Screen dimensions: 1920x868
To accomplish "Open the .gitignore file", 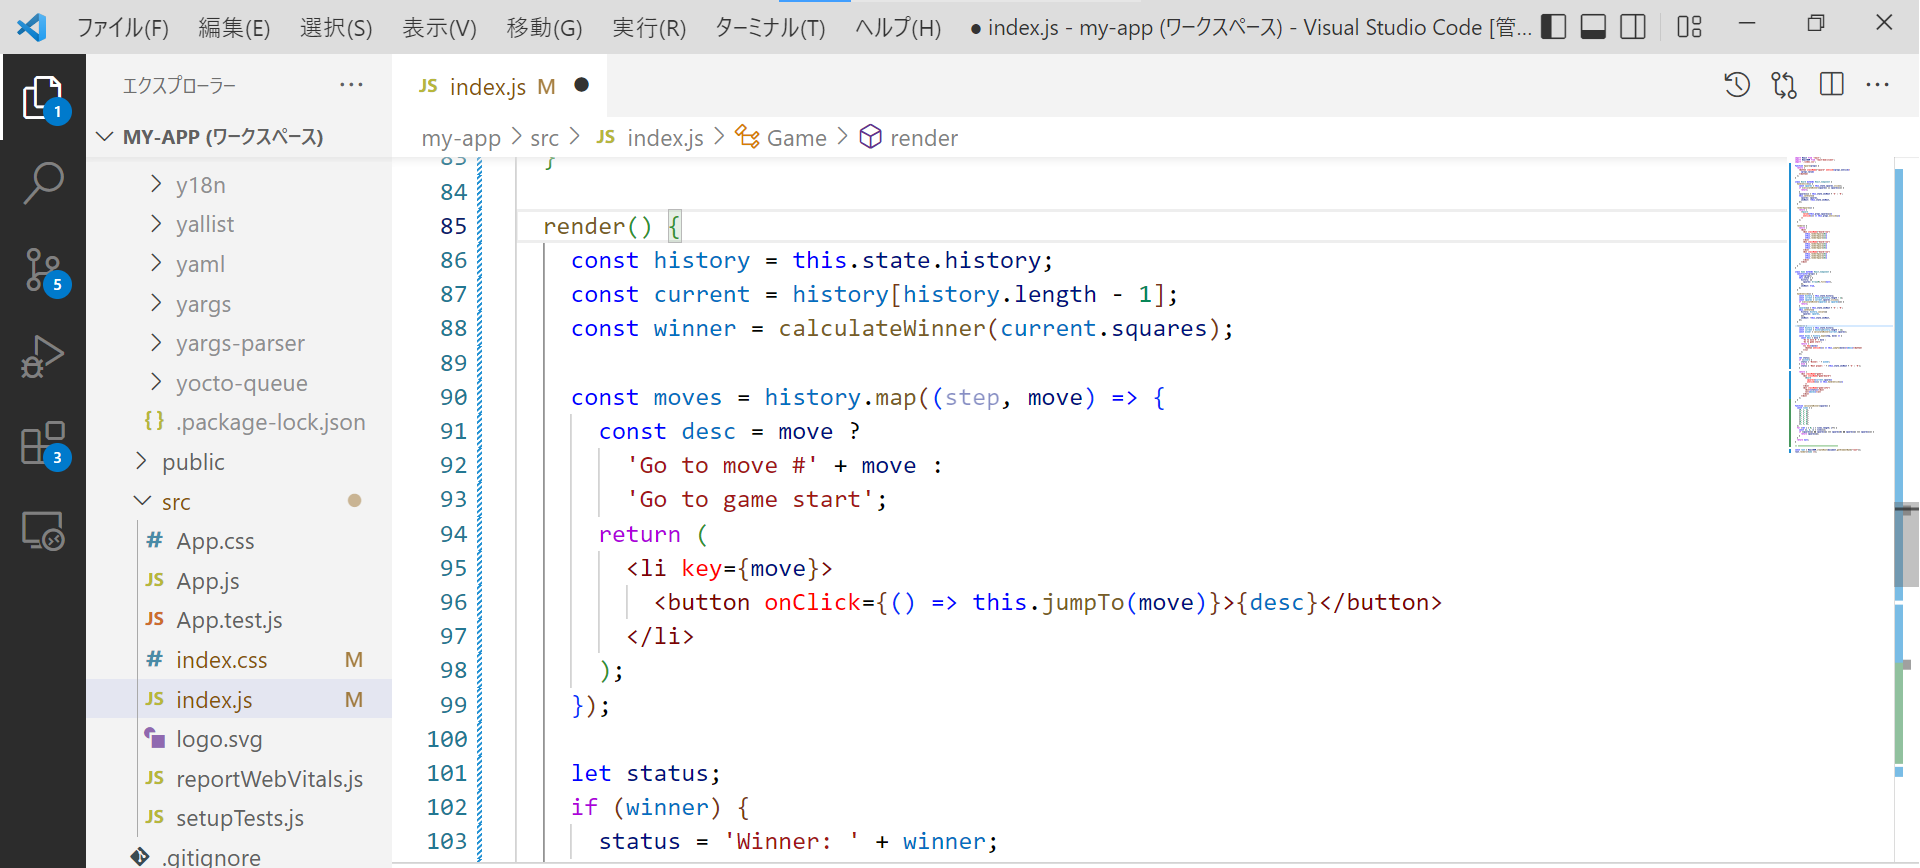I will [x=240, y=856].
